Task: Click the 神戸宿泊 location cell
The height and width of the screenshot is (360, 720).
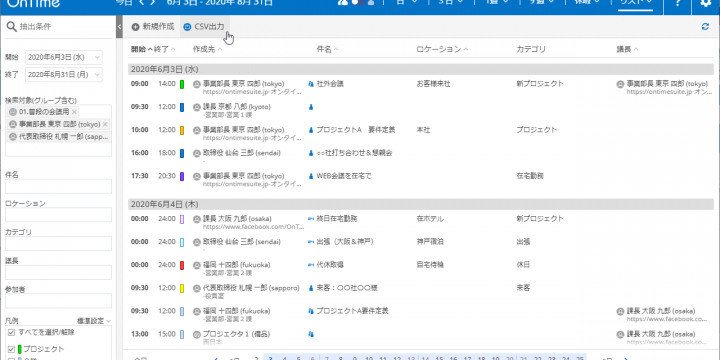Action: [x=430, y=242]
